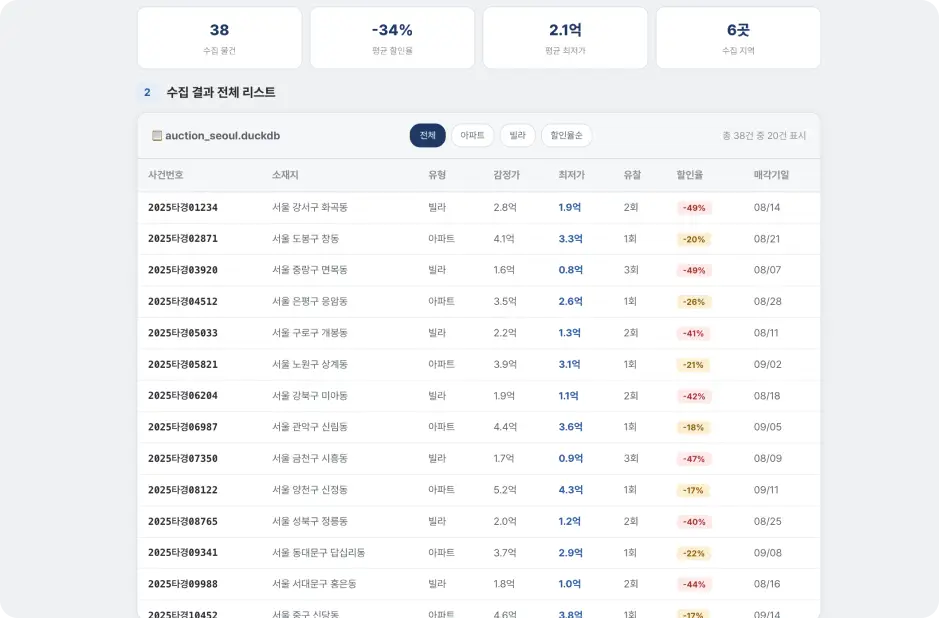Click case number 2025타경05033

183,333
